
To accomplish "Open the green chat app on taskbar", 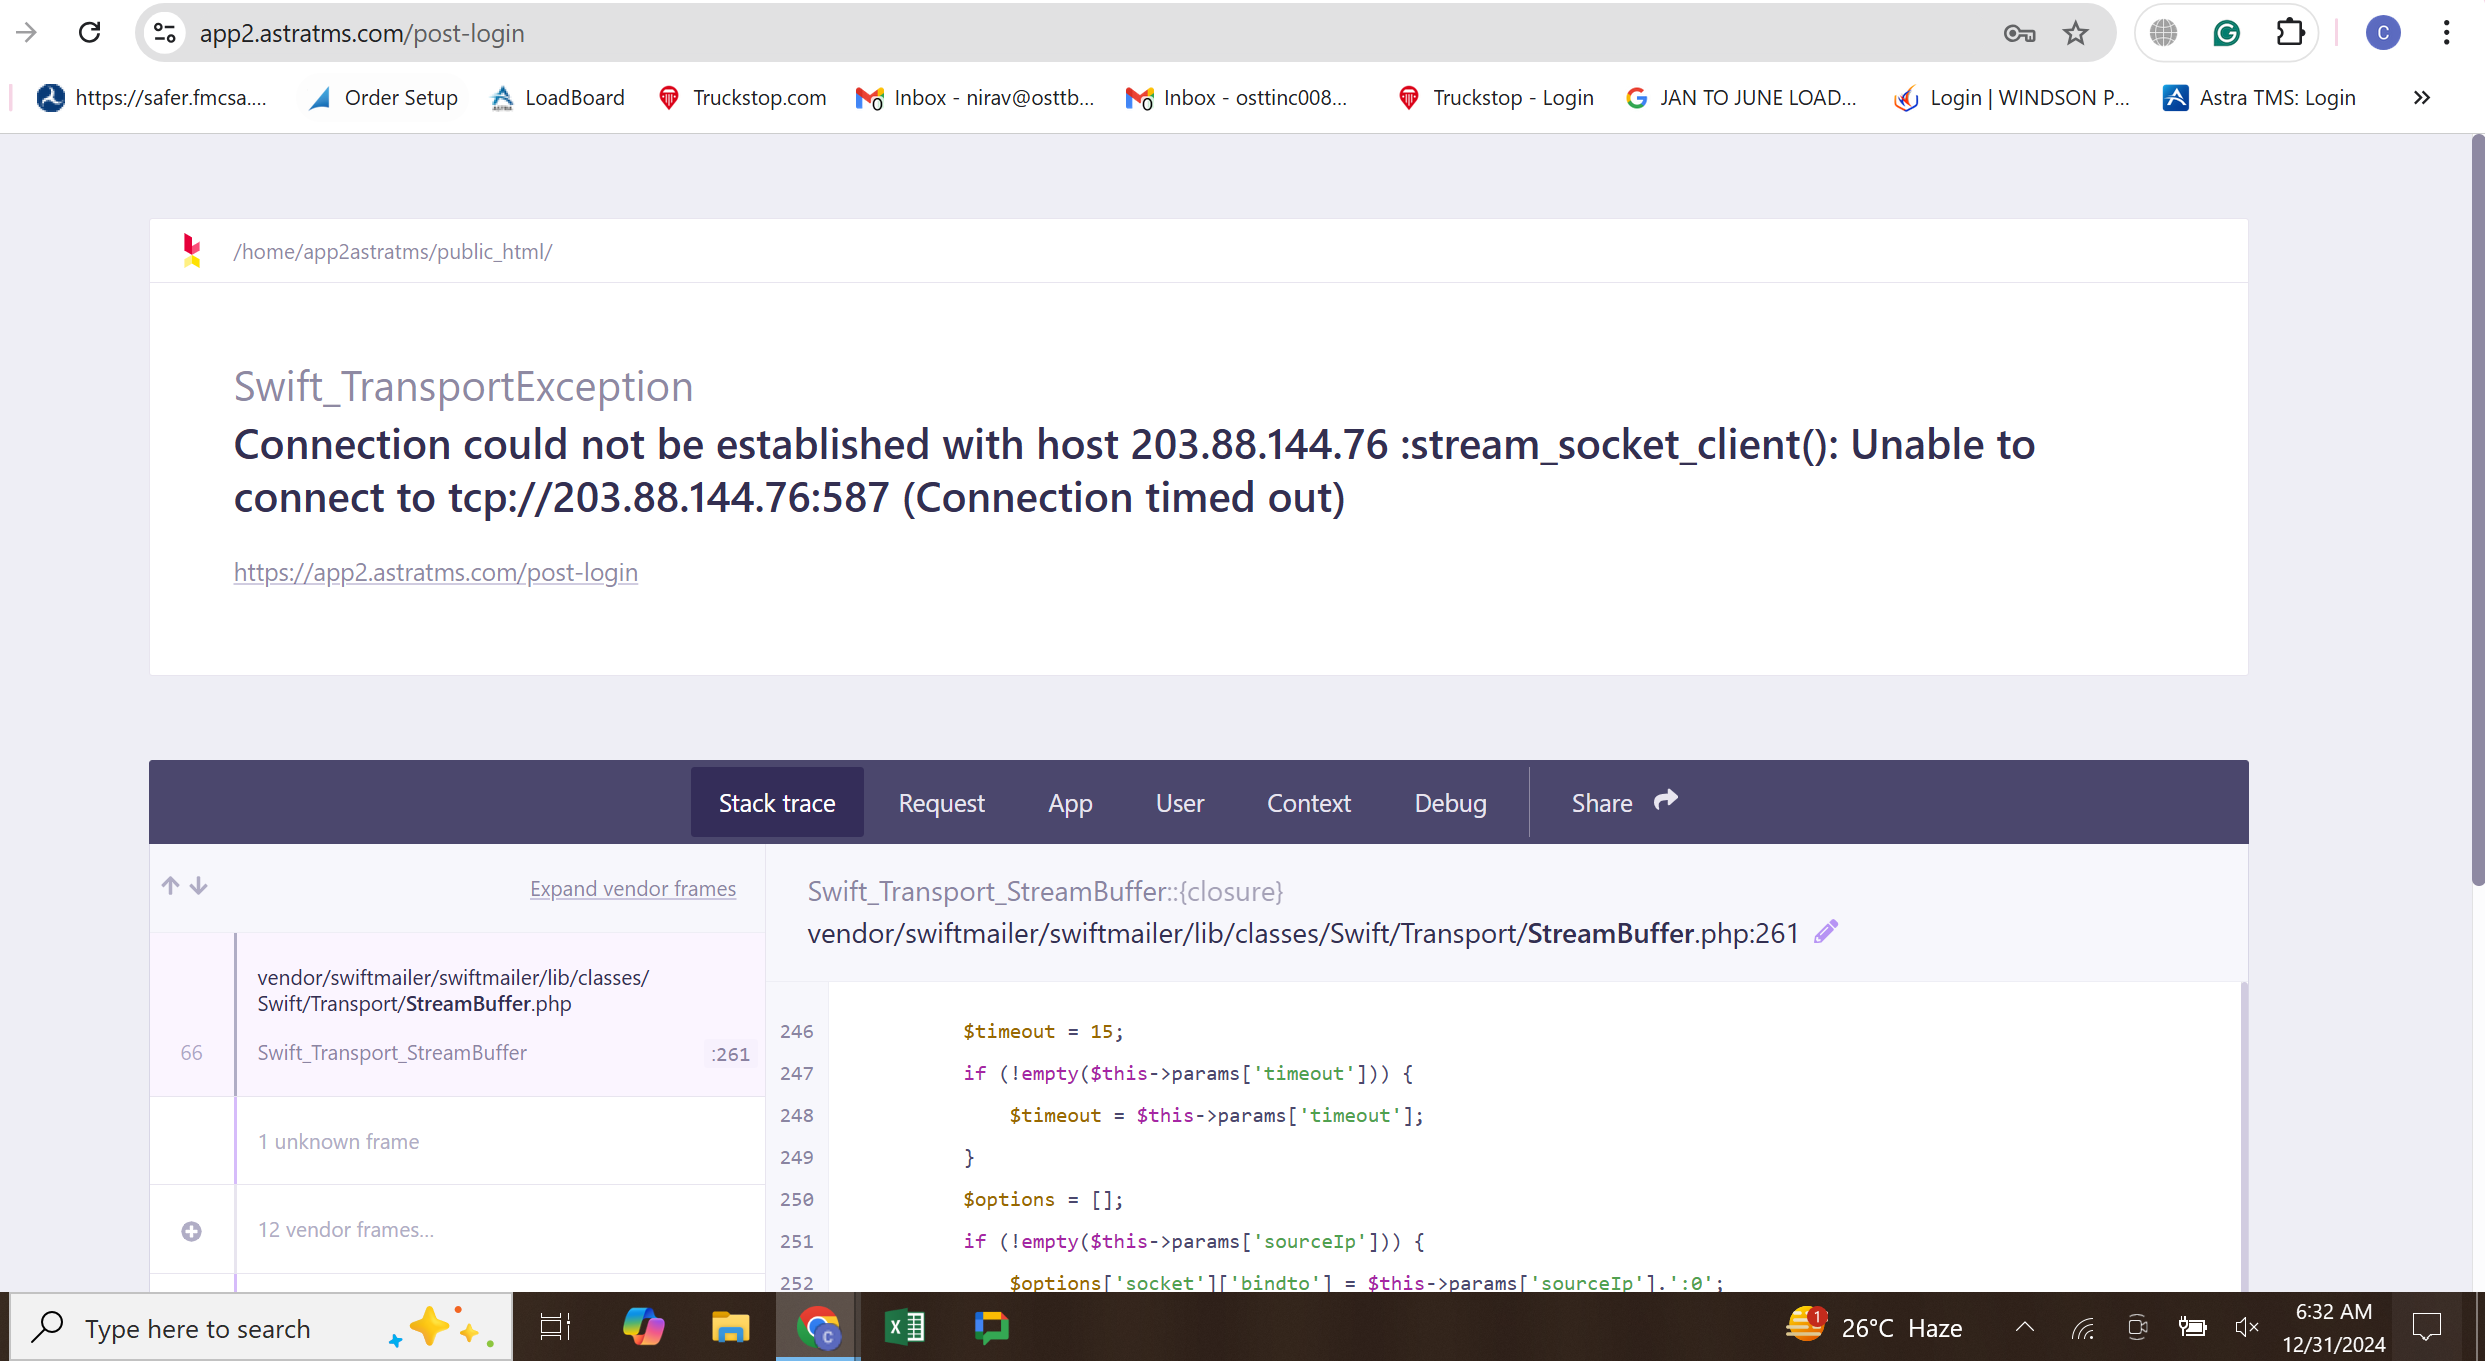I will tap(992, 1327).
